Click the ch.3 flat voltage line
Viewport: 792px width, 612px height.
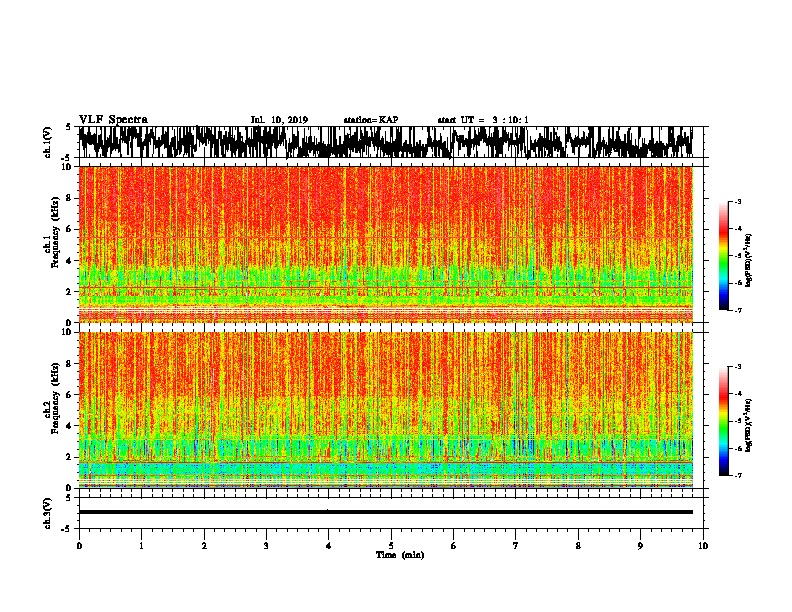click(386, 512)
